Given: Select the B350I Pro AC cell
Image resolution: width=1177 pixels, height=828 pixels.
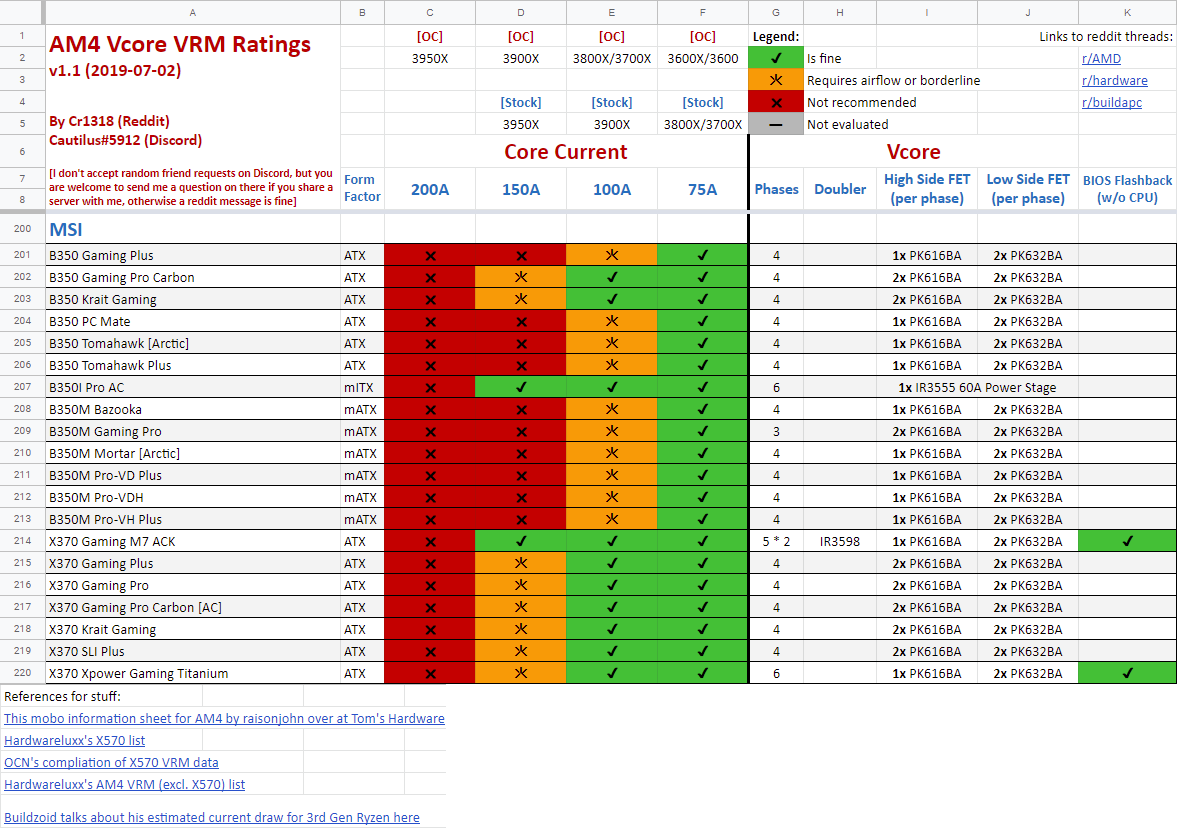Looking at the screenshot, I should (x=193, y=387).
